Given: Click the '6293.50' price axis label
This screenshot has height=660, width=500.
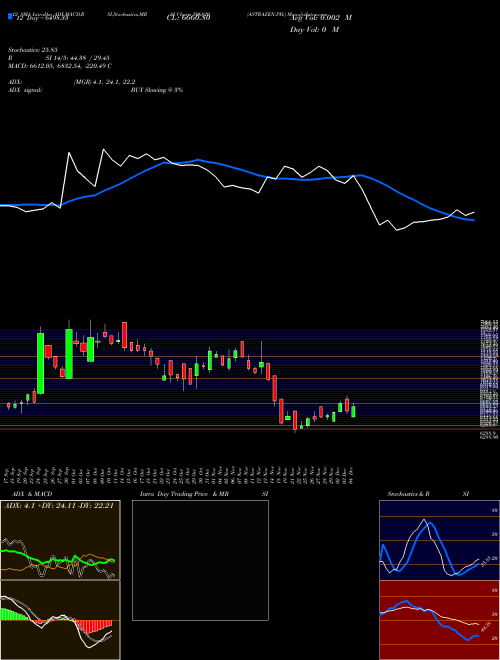Looking at the screenshot, I should point(490,437).
